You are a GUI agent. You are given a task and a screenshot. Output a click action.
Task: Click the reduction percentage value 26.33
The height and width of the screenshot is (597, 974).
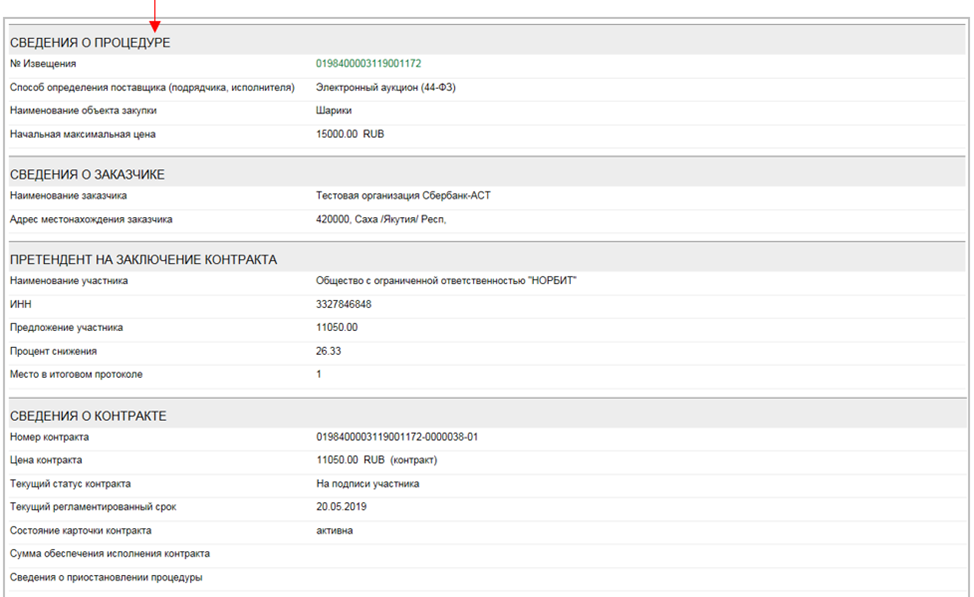[x=329, y=351]
